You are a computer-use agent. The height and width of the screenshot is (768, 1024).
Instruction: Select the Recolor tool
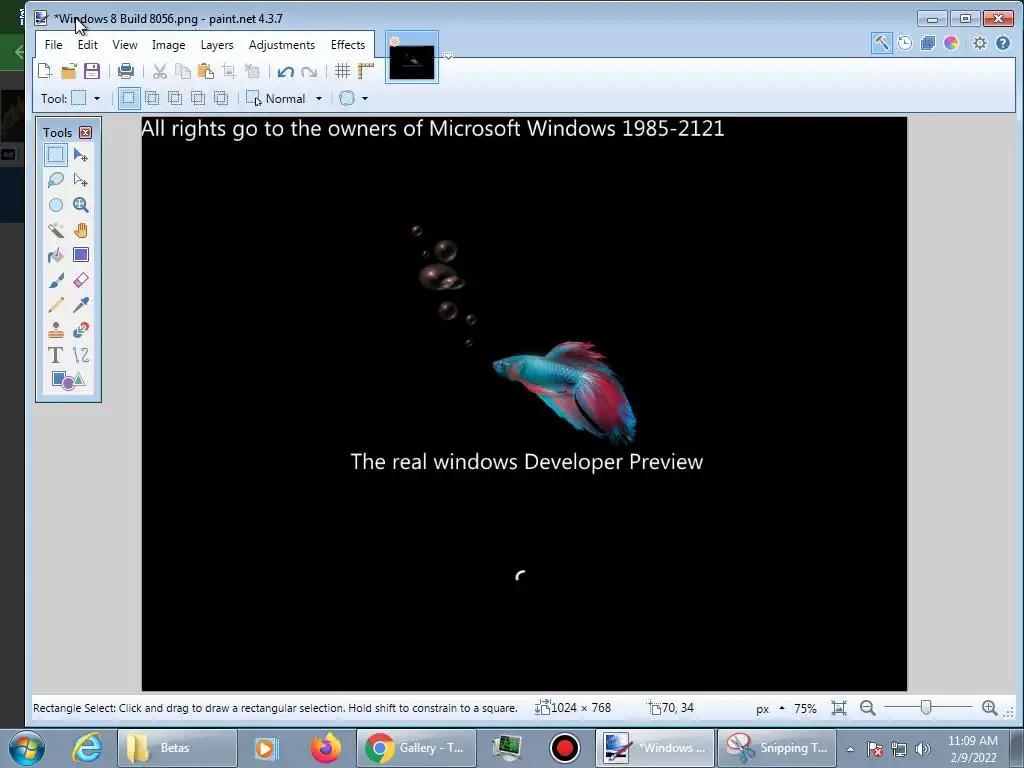tap(80, 330)
